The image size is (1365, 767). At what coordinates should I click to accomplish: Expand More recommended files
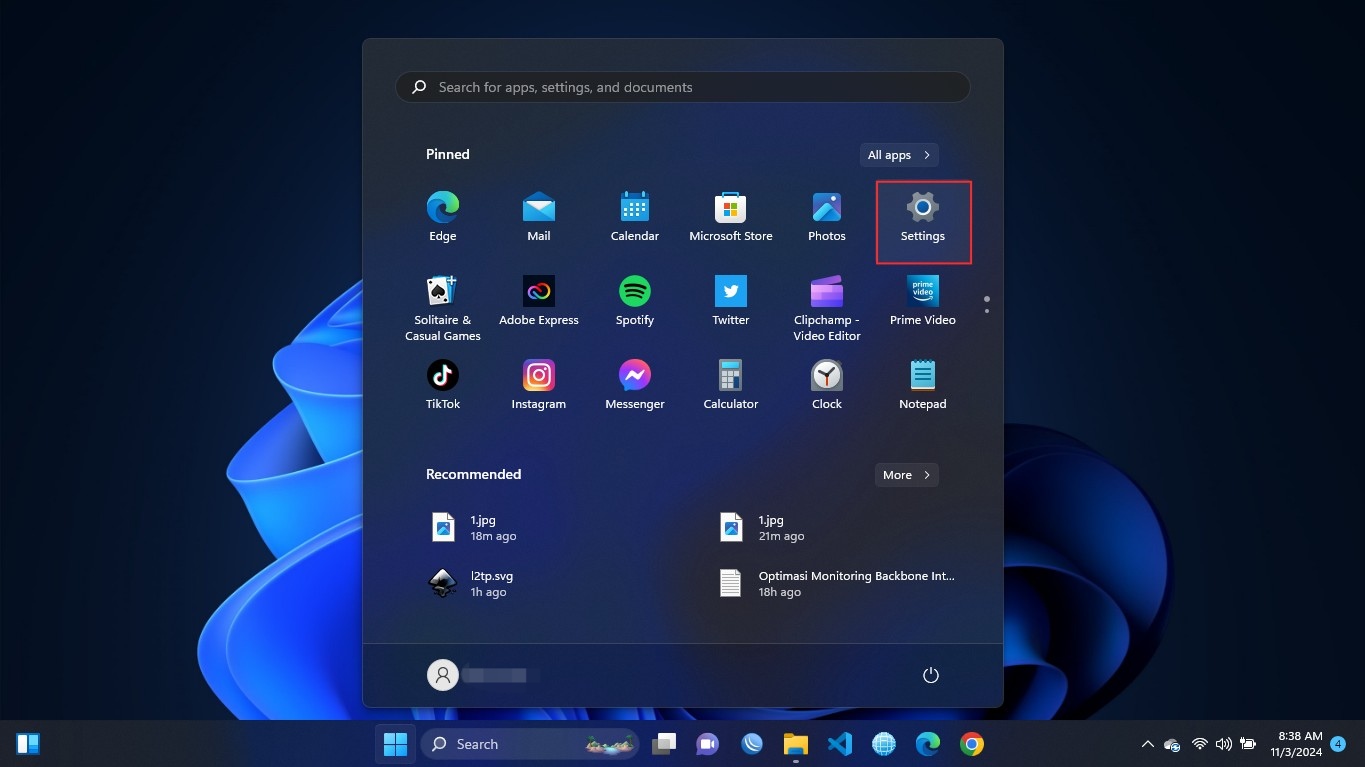pos(906,475)
